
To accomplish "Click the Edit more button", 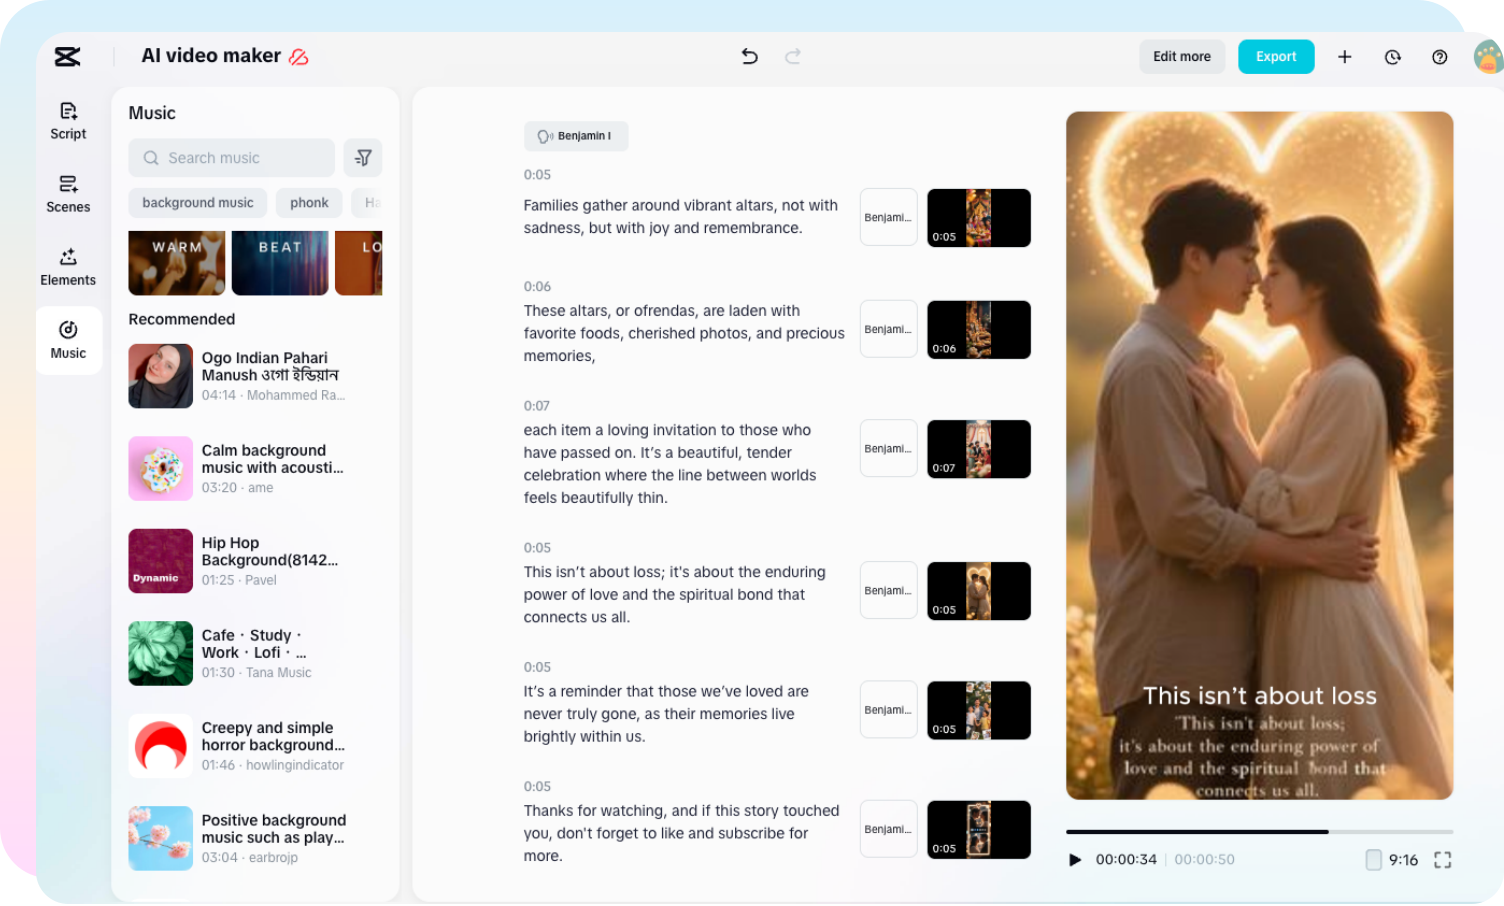I will (x=1182, y=57).
